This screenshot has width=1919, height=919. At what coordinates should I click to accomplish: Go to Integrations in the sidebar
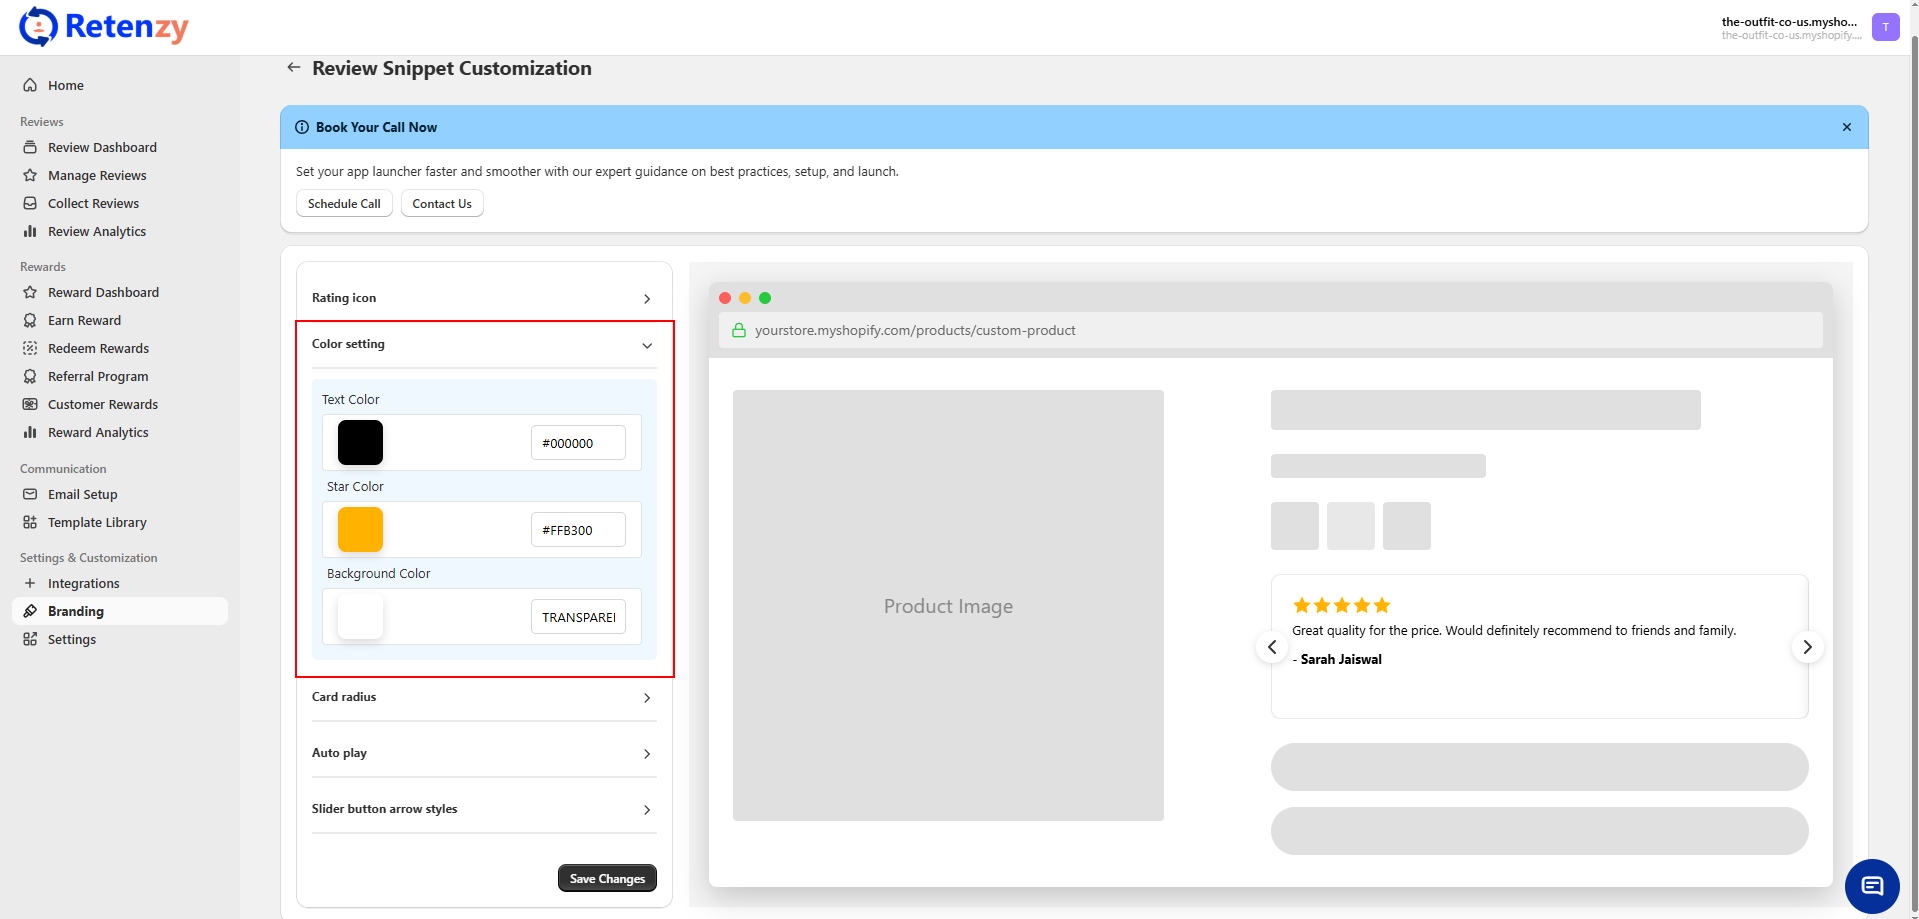coord(83,584)
